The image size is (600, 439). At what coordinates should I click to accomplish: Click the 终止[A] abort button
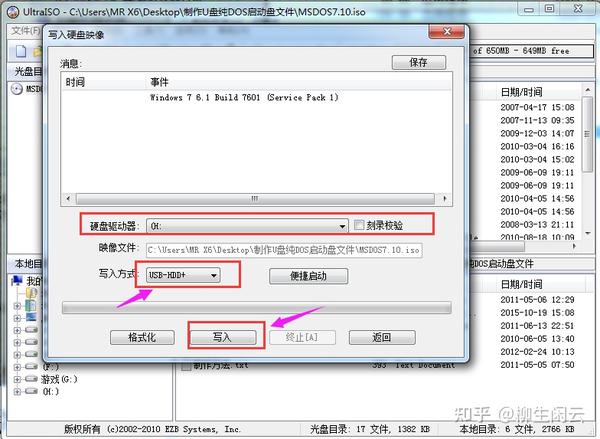click(302, 337)
